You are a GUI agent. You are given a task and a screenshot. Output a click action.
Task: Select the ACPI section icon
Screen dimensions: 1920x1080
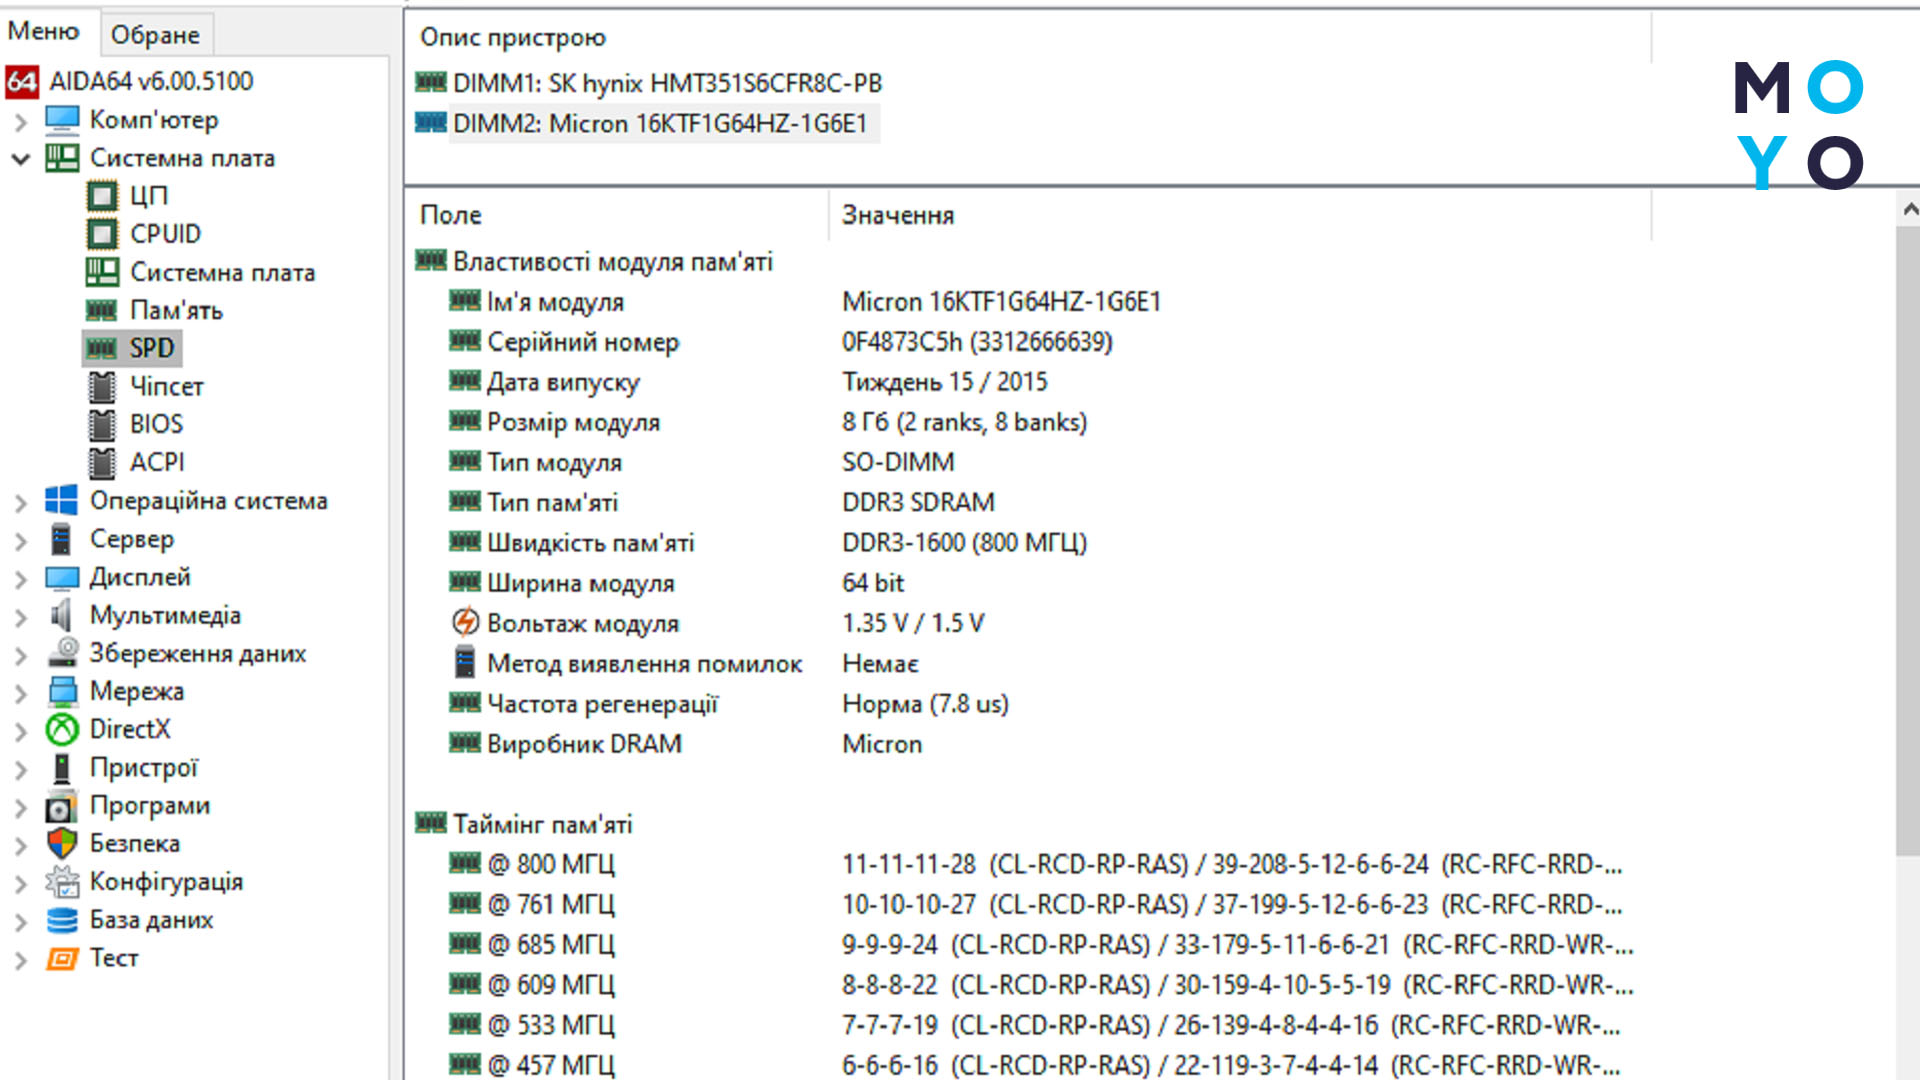(x=104, y=462)
